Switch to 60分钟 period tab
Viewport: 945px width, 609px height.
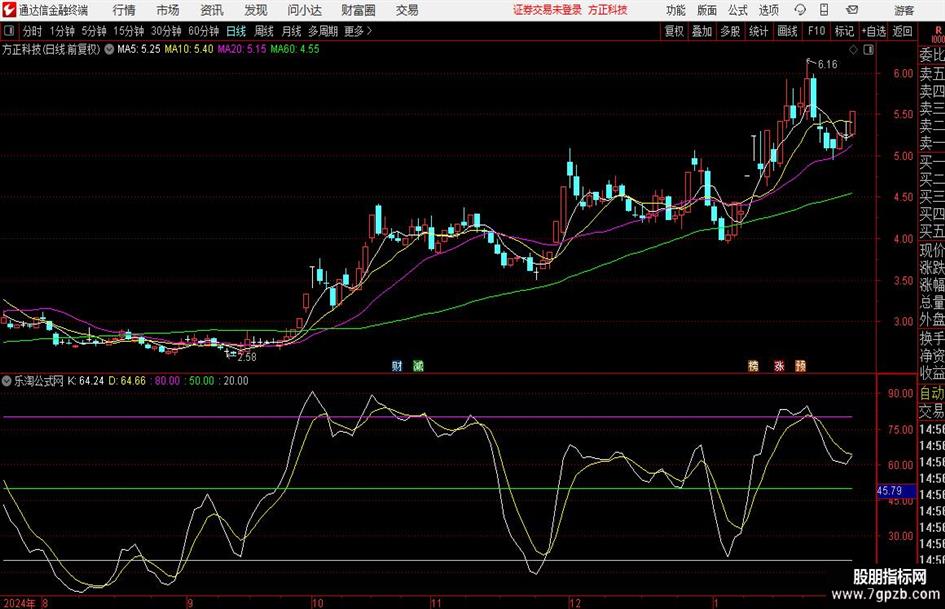coord(204,31)
